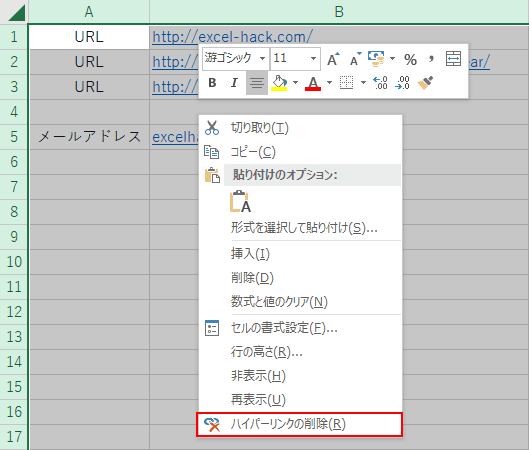Open accounting format dropdown arrow
529x450 pixels.
tap(392, 59)
